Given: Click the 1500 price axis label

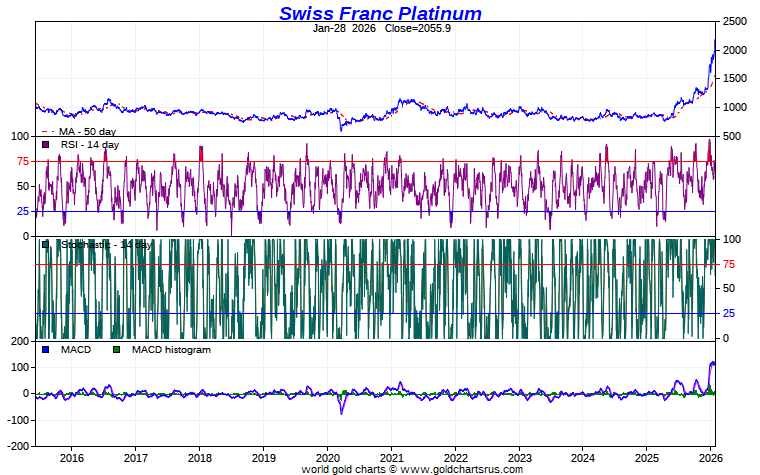Looking at the screenshot, I should coord(735,79).
